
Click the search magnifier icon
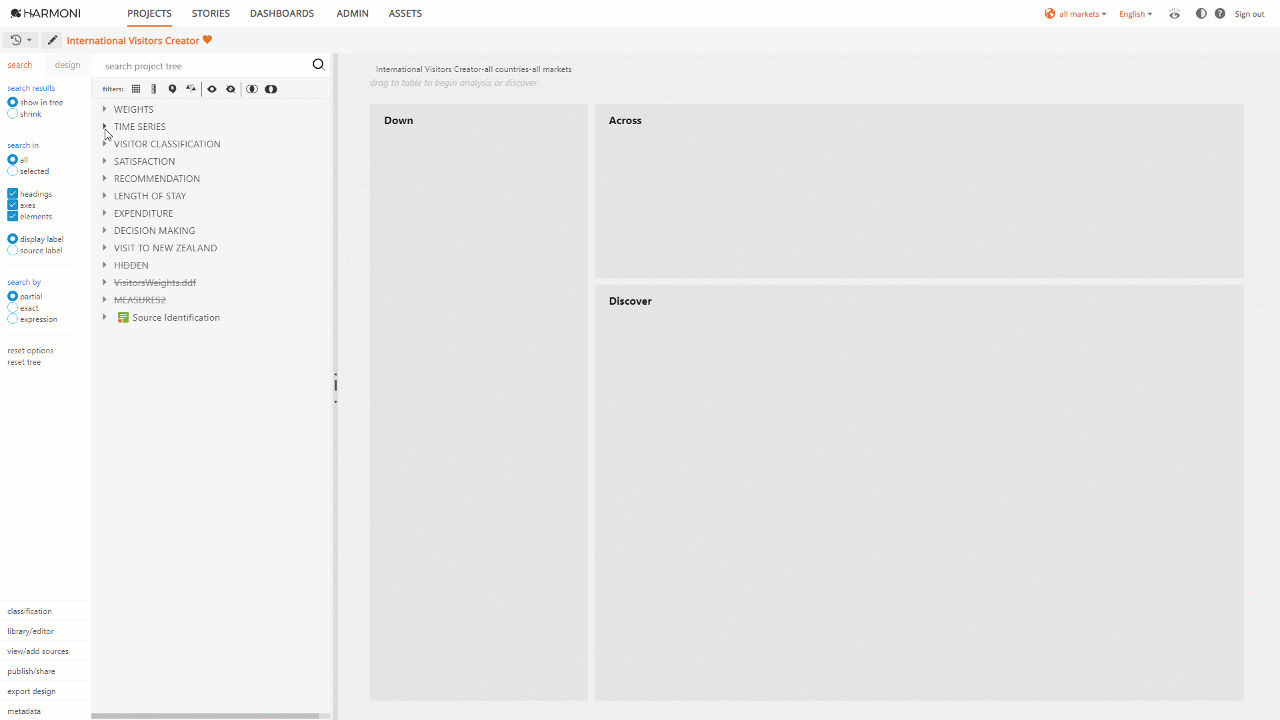click(x=318, y=65)
